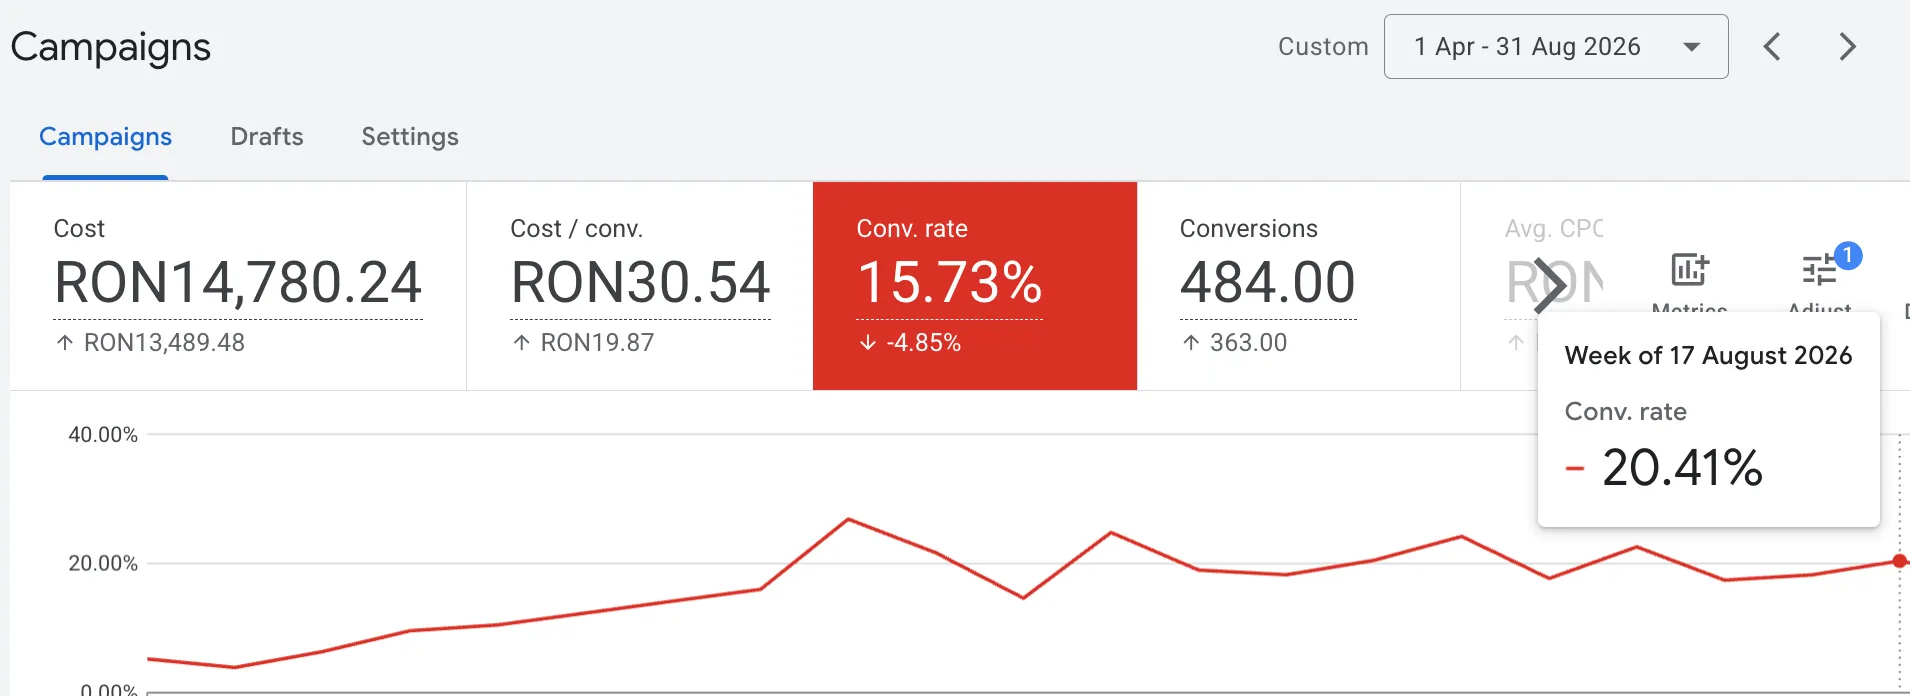Click the Custom date label
This screenshot has height=696, width=1910.
pyautogui.click(x=1323, y=47)
